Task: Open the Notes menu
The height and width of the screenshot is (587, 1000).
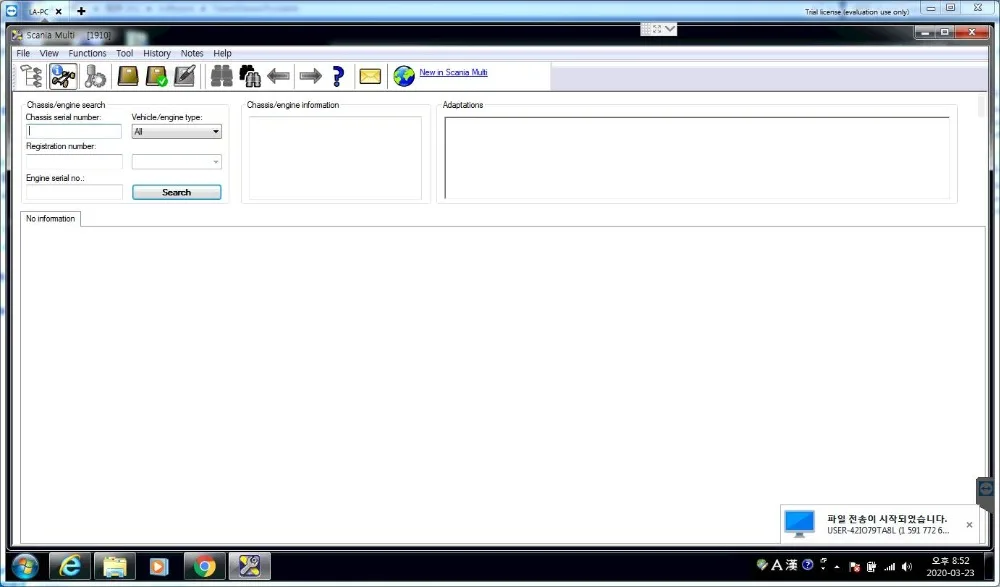Action: [x=192, y=53]
